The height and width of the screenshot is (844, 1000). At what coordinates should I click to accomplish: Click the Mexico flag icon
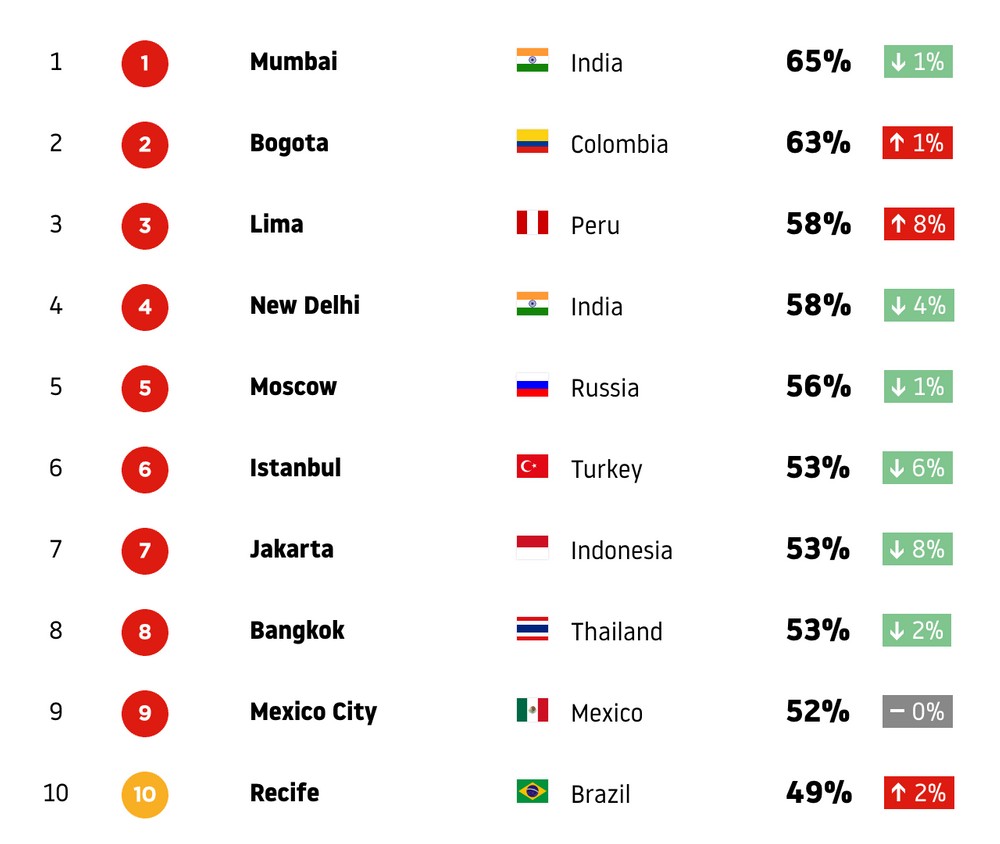click(x=532, y=710)
